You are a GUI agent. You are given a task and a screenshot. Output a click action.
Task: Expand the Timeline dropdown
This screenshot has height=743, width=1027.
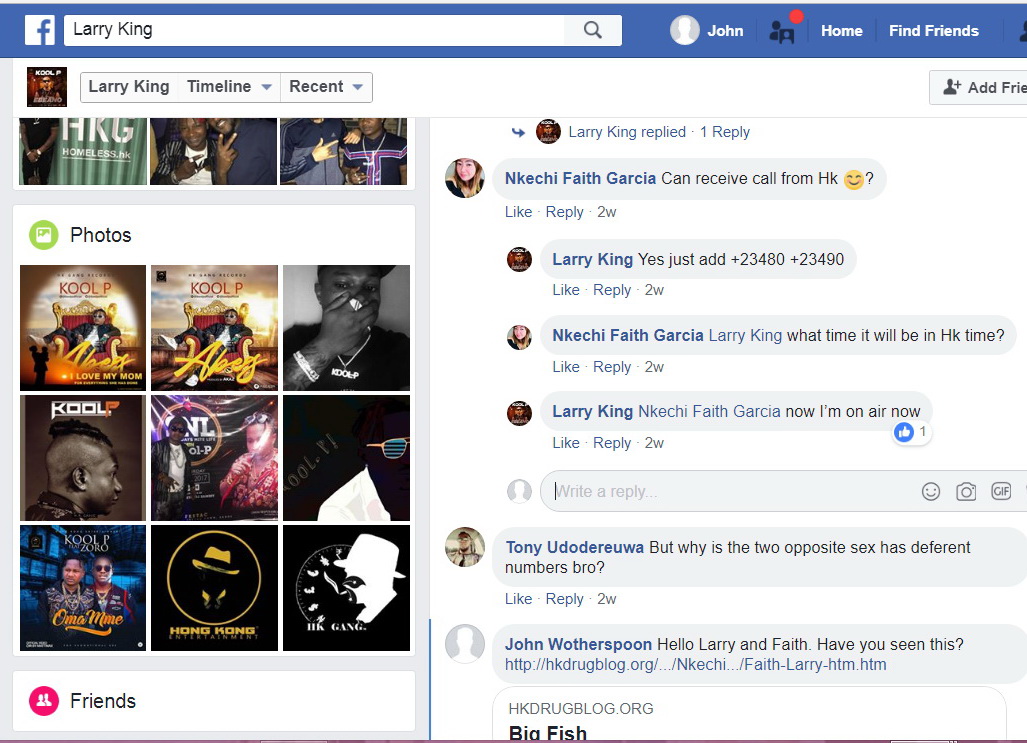click(x=229, y=87)
